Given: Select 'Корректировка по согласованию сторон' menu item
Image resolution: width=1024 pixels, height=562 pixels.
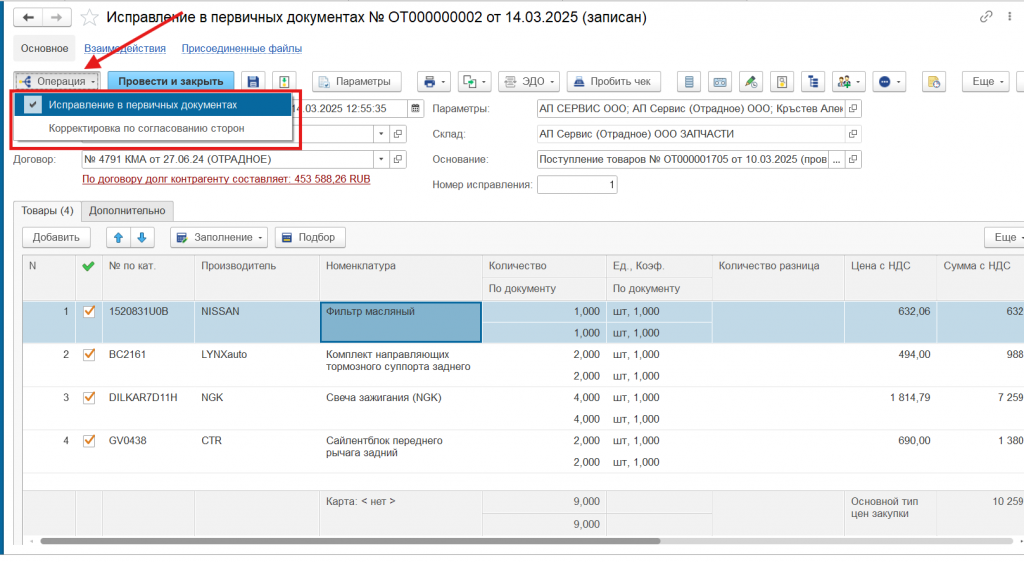Looking at the screenshot, I should coord(146,128).
